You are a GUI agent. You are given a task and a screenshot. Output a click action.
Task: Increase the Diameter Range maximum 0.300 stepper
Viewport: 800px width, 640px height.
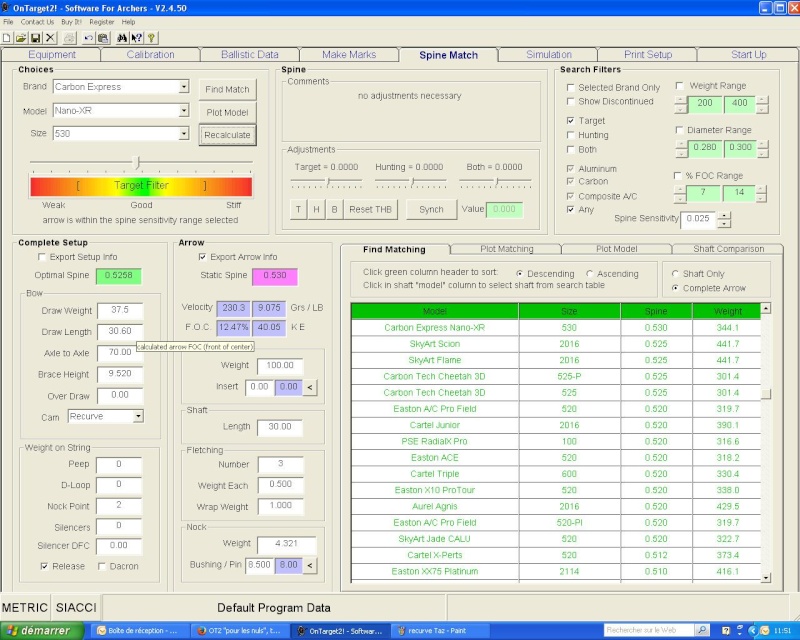pos(762,144)
